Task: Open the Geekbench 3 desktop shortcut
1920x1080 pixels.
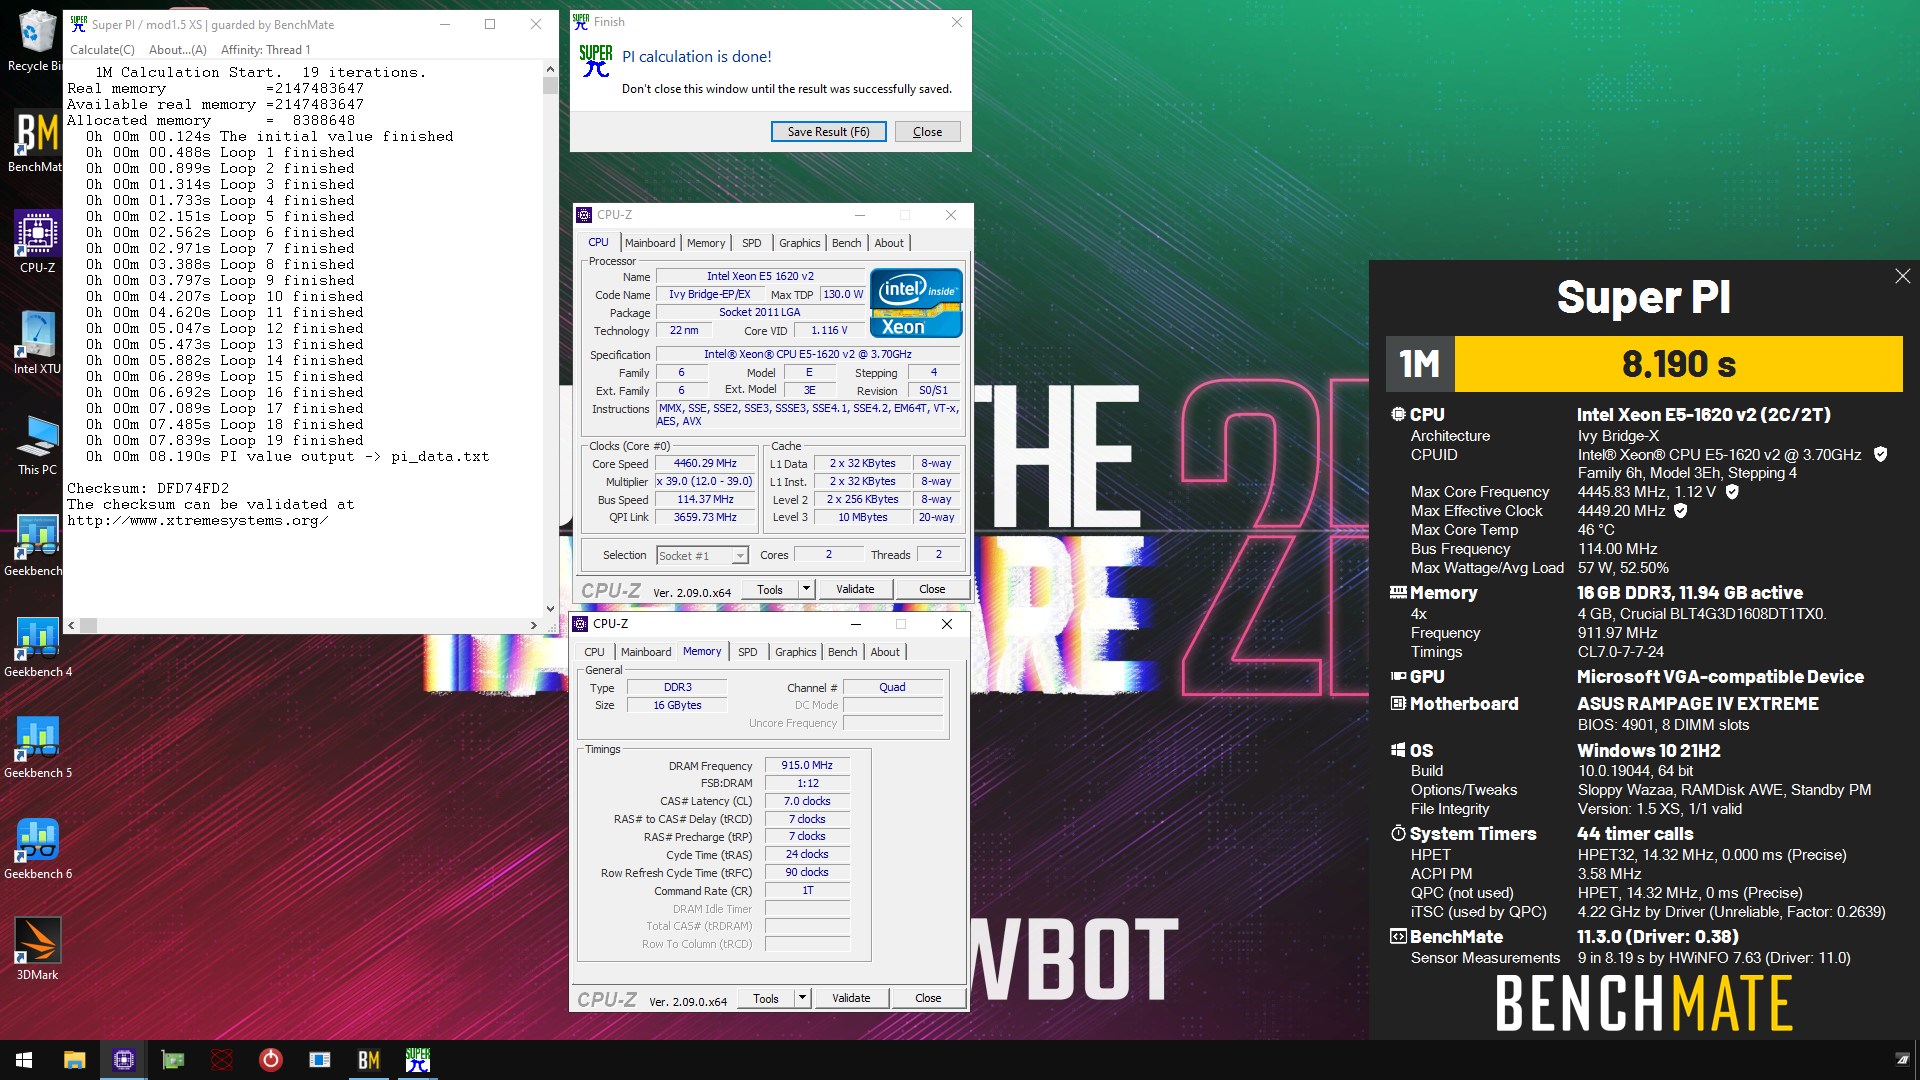Action: [37, 545]
